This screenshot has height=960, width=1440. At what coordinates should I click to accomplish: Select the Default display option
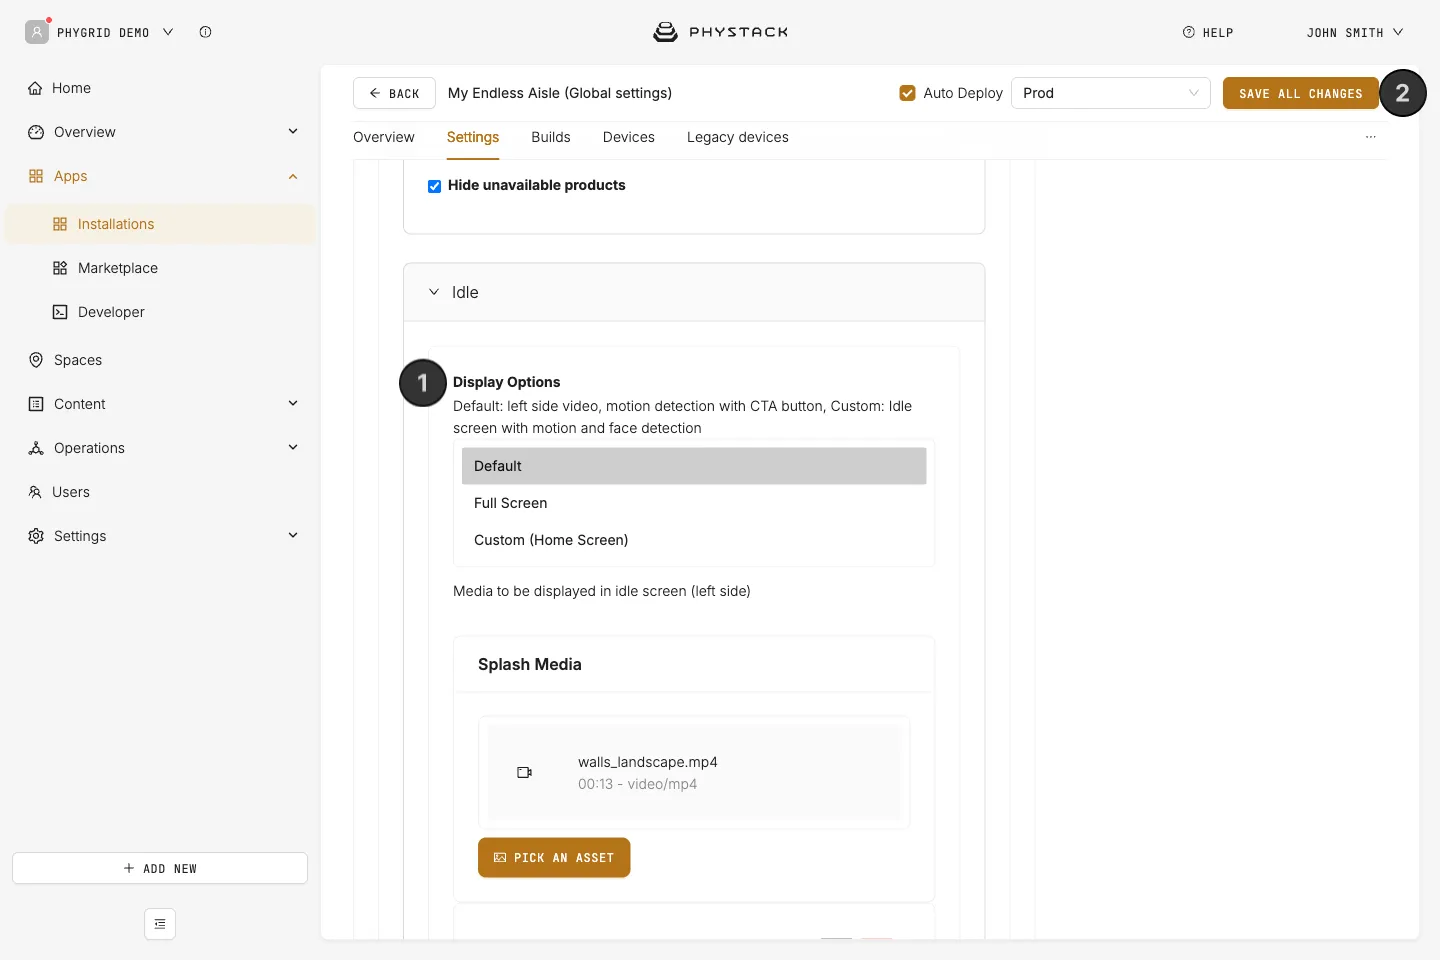click(694, 466)
